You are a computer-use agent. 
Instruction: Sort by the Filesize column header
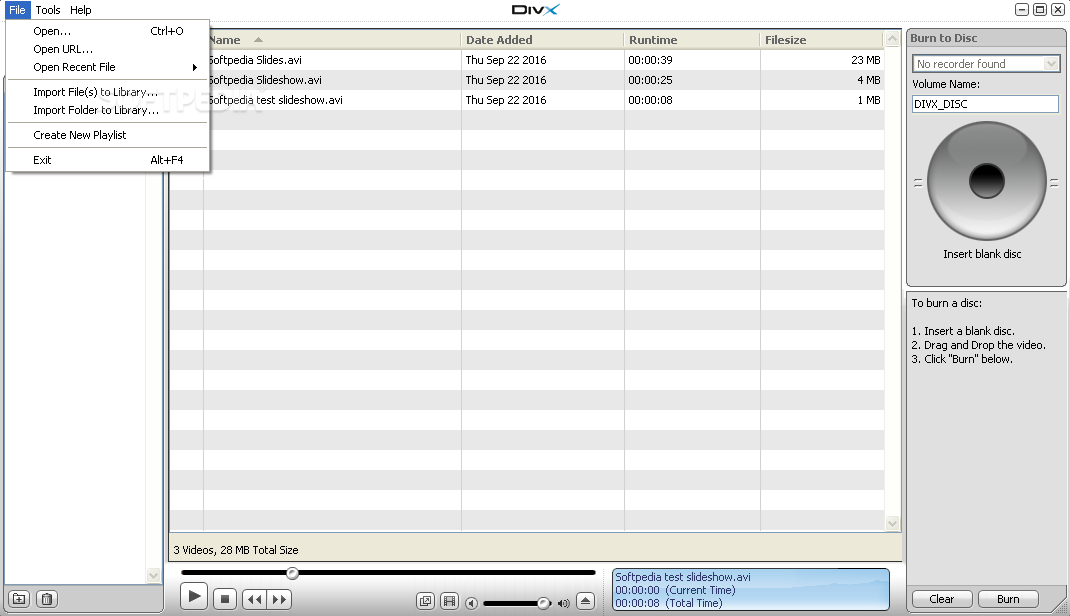click(822, 40)
